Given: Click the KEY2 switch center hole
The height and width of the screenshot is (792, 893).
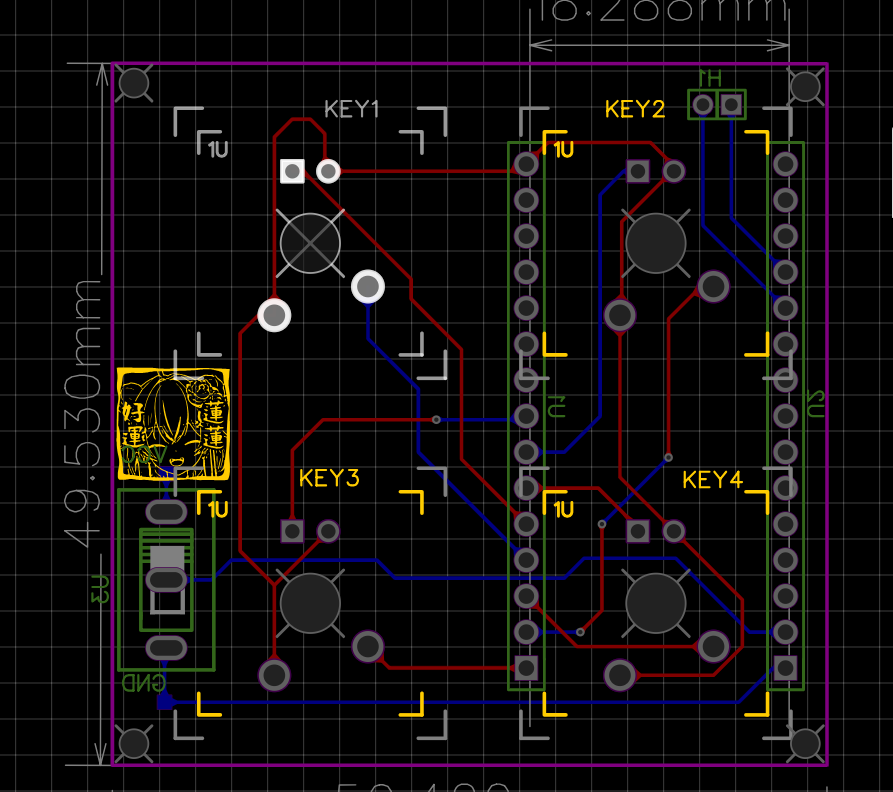Looking at the screenshot, I should 656,243.
